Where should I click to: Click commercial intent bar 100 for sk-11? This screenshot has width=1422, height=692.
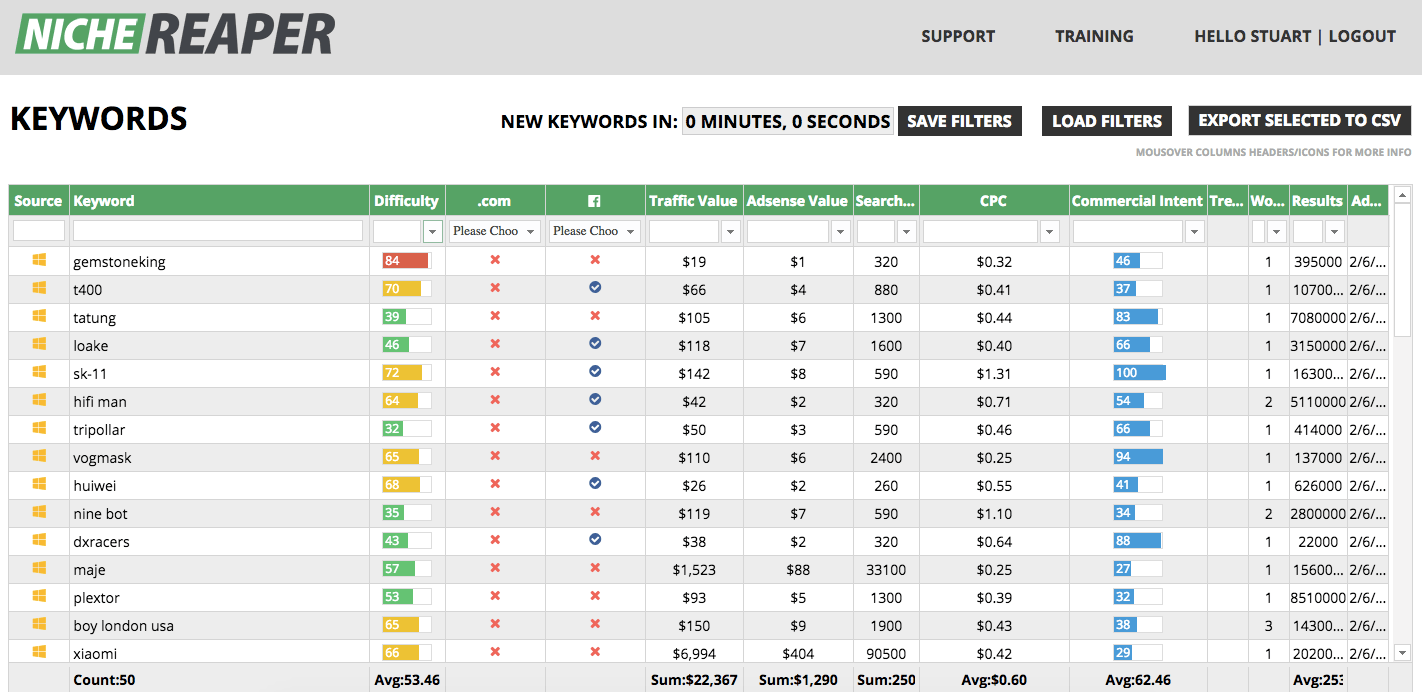click(1138, 373)
